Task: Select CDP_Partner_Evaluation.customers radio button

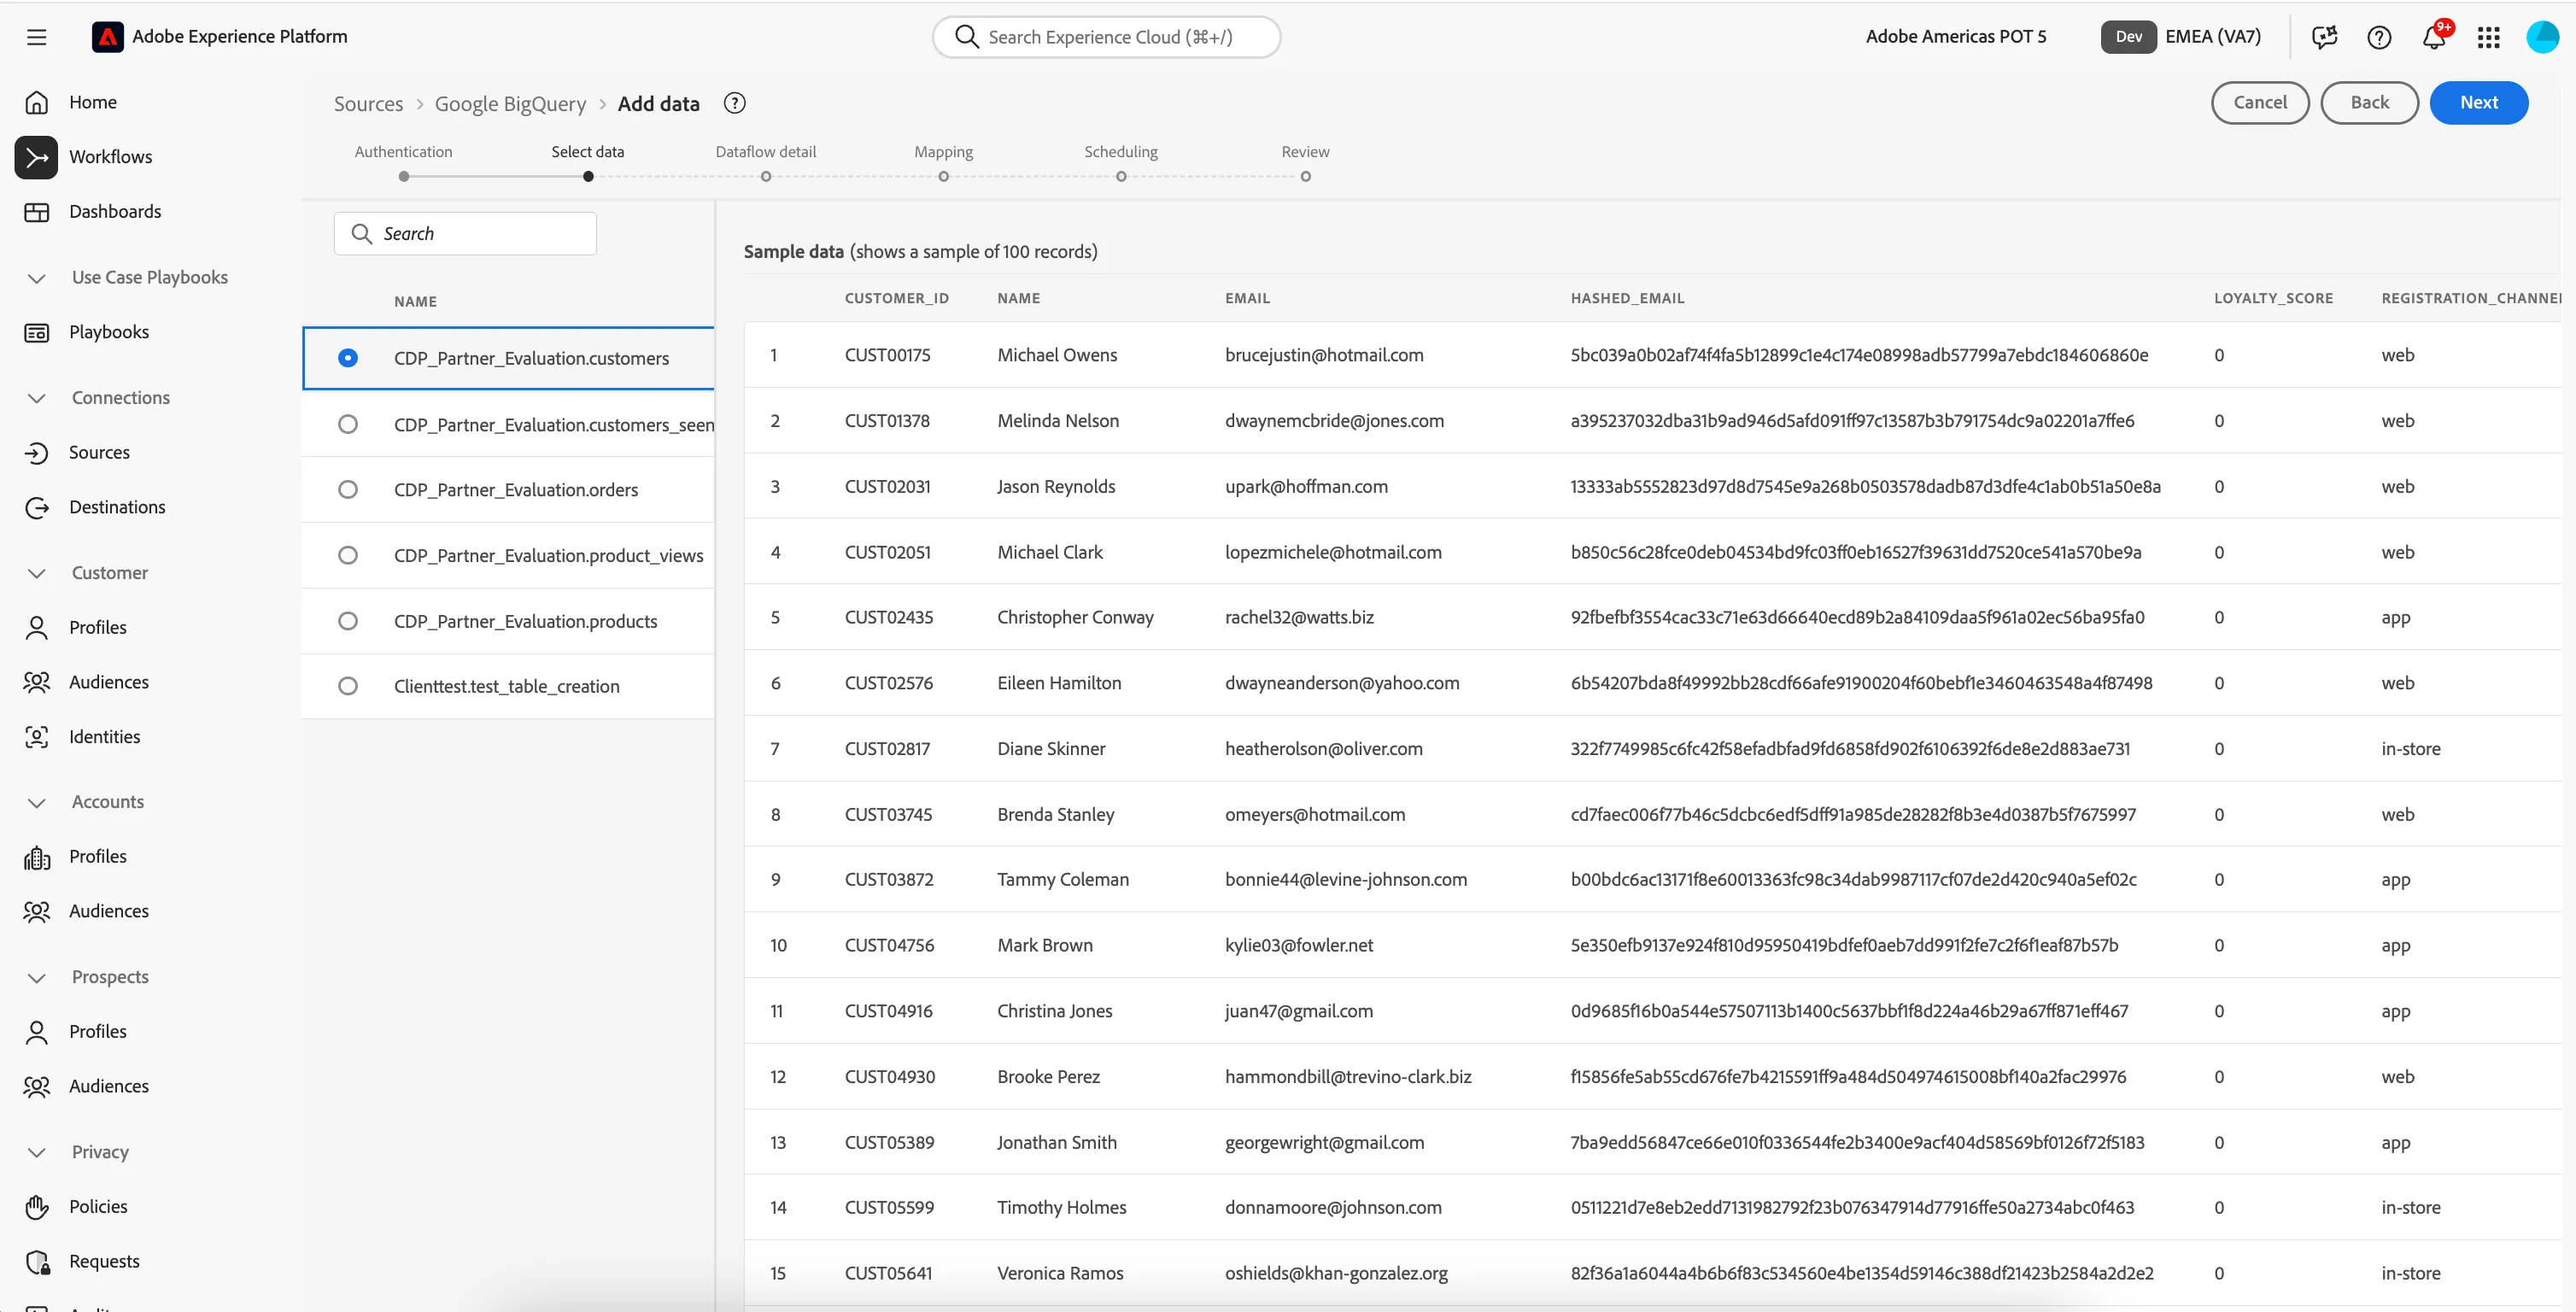Action: click(348, 358)
